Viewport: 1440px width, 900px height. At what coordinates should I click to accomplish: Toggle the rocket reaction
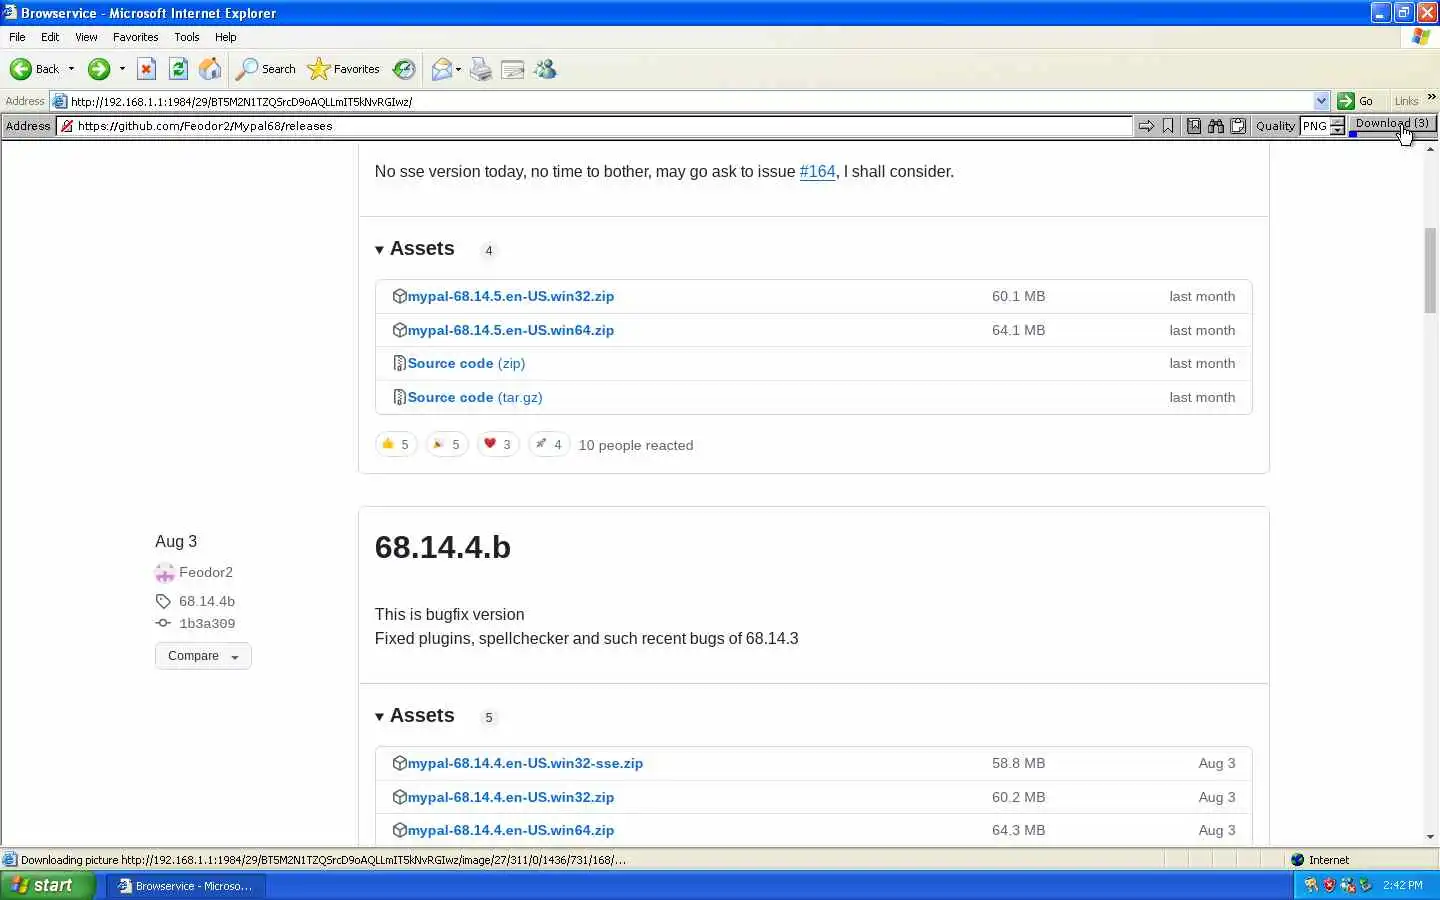pos(549,444)
